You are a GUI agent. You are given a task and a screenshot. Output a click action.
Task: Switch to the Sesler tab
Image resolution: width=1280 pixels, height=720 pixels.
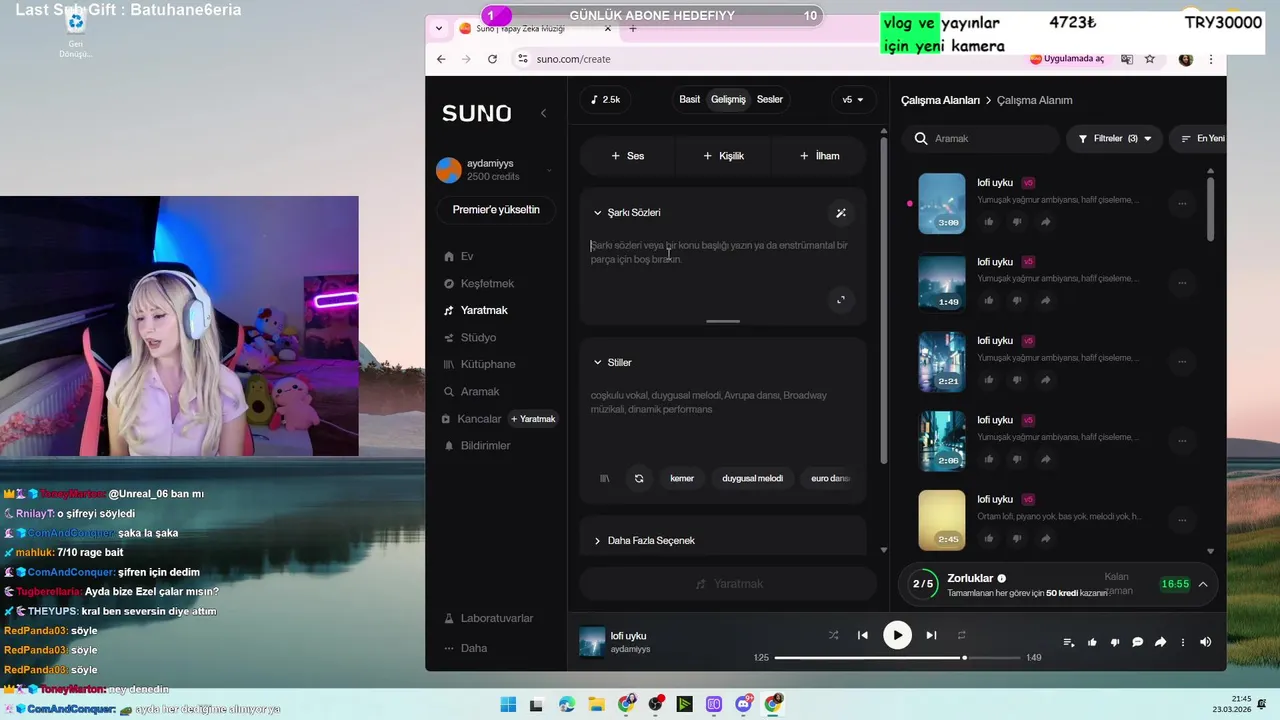tap(770, 99)
